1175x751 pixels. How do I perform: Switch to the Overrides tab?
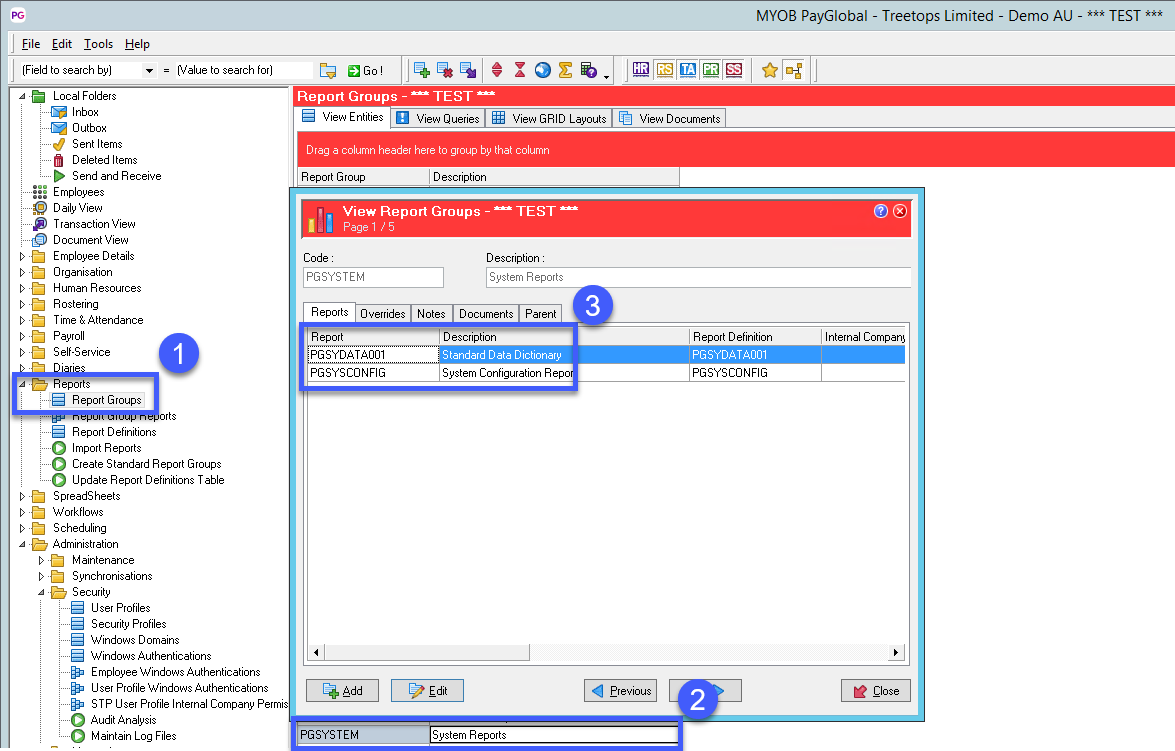tap(382, 313)
